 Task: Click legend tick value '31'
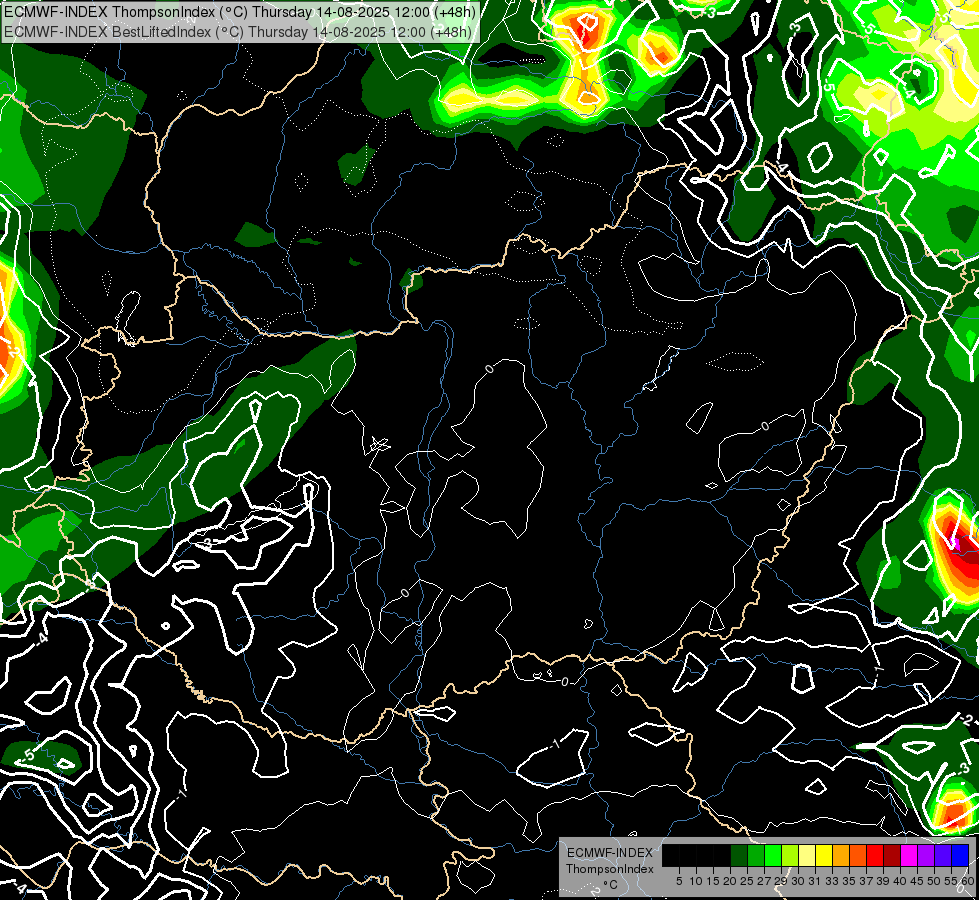[x=815, y=881]
